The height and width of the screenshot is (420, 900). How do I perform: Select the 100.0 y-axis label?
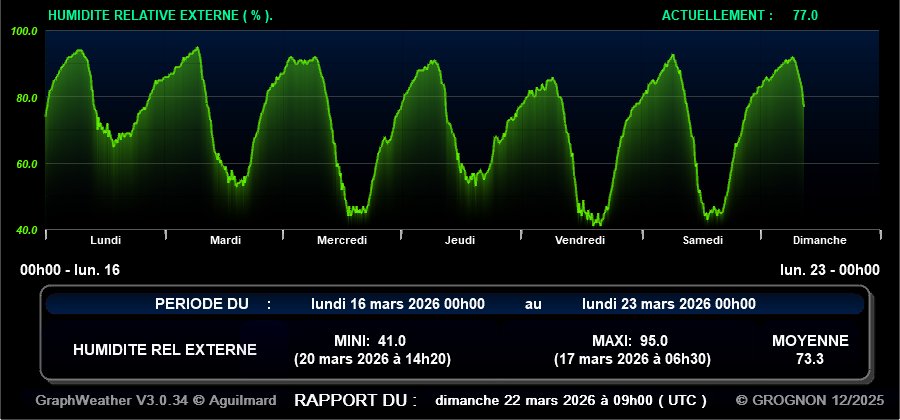25,32
